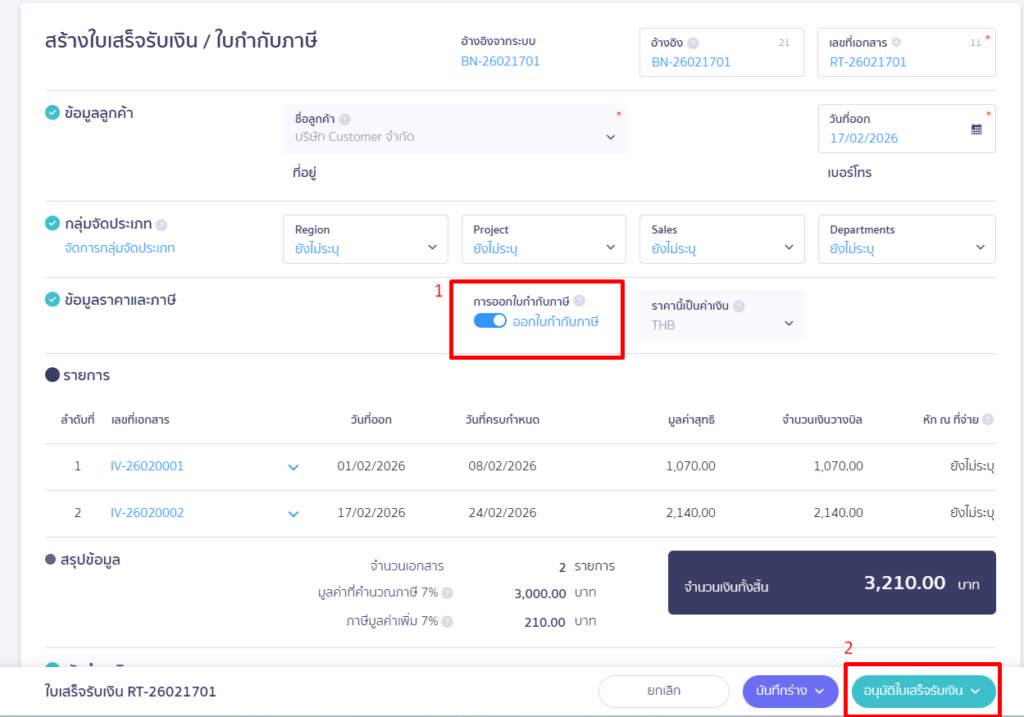Screen dimensions: 1024x717
Task: Toggle the ออกใบกำกับภาษี switch
Action: [490, 321]
